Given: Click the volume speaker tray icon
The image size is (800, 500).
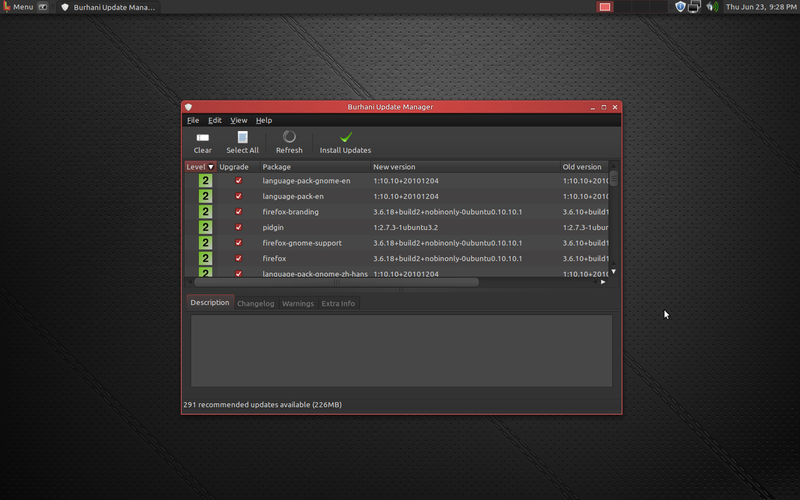Looking at the screenshot, I should point(711,7).
